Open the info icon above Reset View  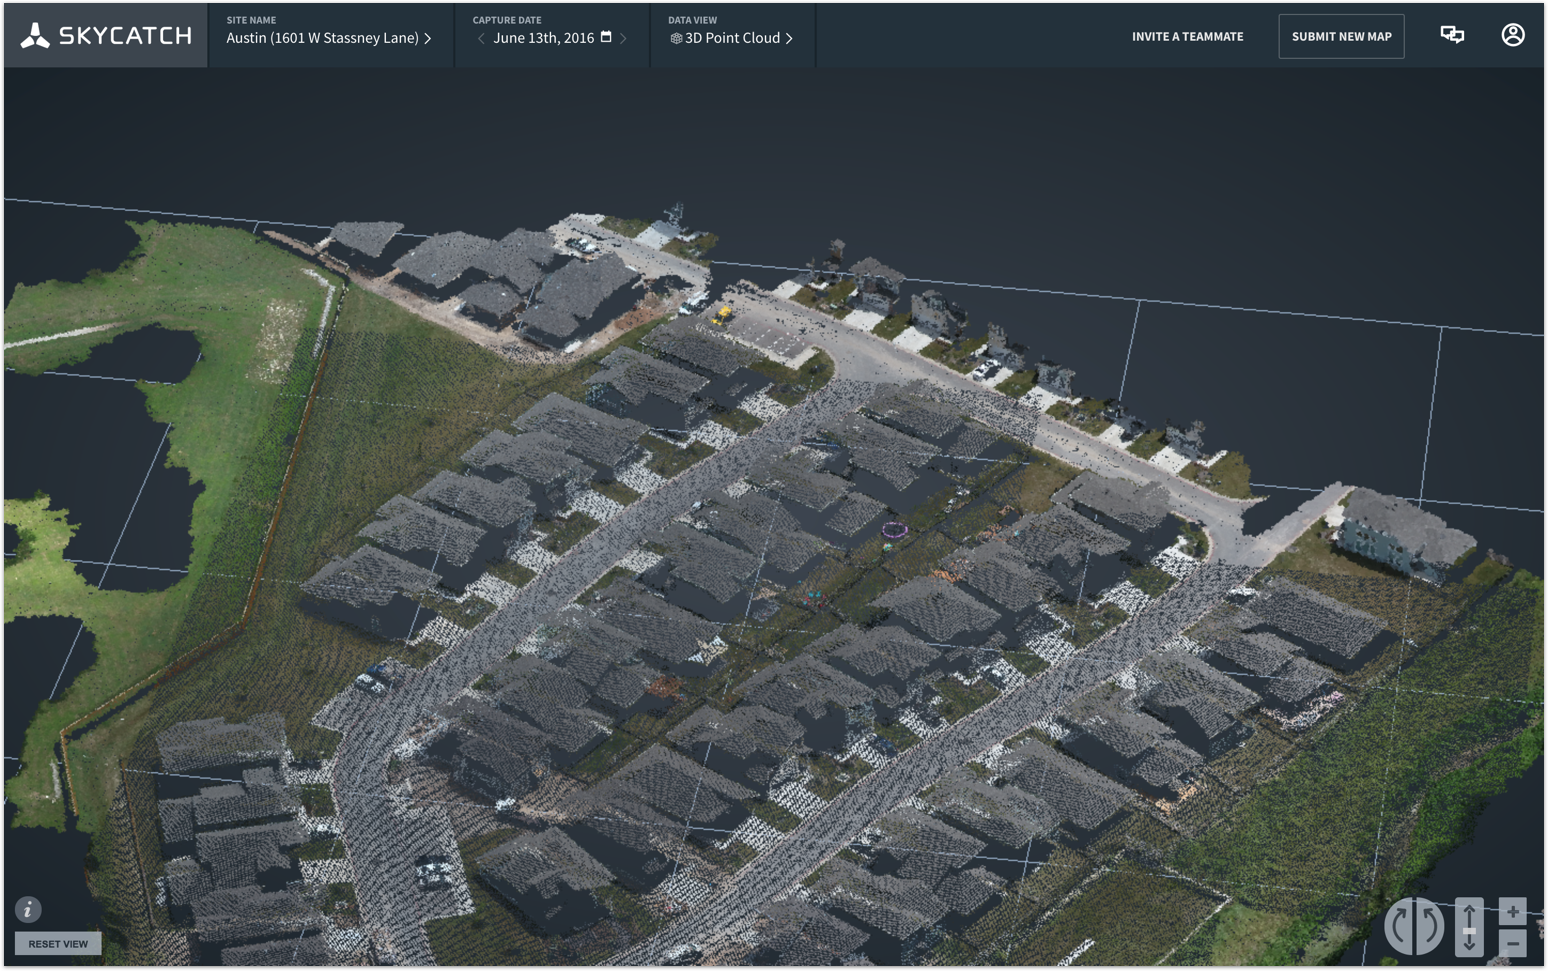pyautogui.click(x=28, y=909)
